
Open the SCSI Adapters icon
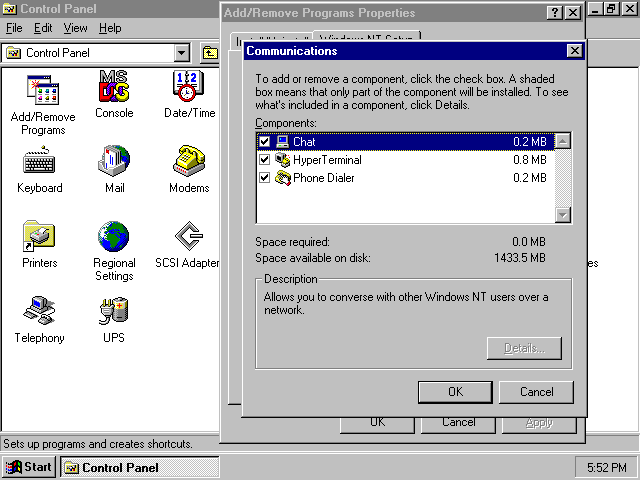[189, 236]
